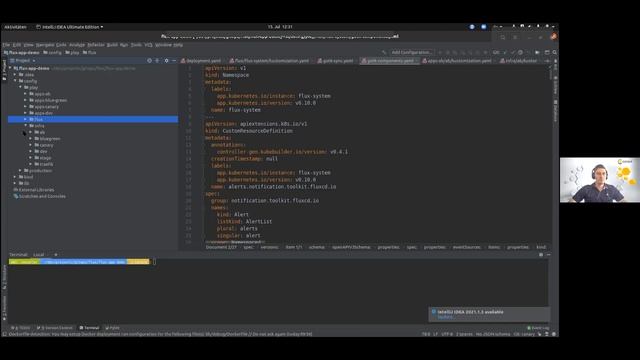Open the Project side tab on left edge
The width and height of the screenshot is (640, 360).
tap(4, 70)
